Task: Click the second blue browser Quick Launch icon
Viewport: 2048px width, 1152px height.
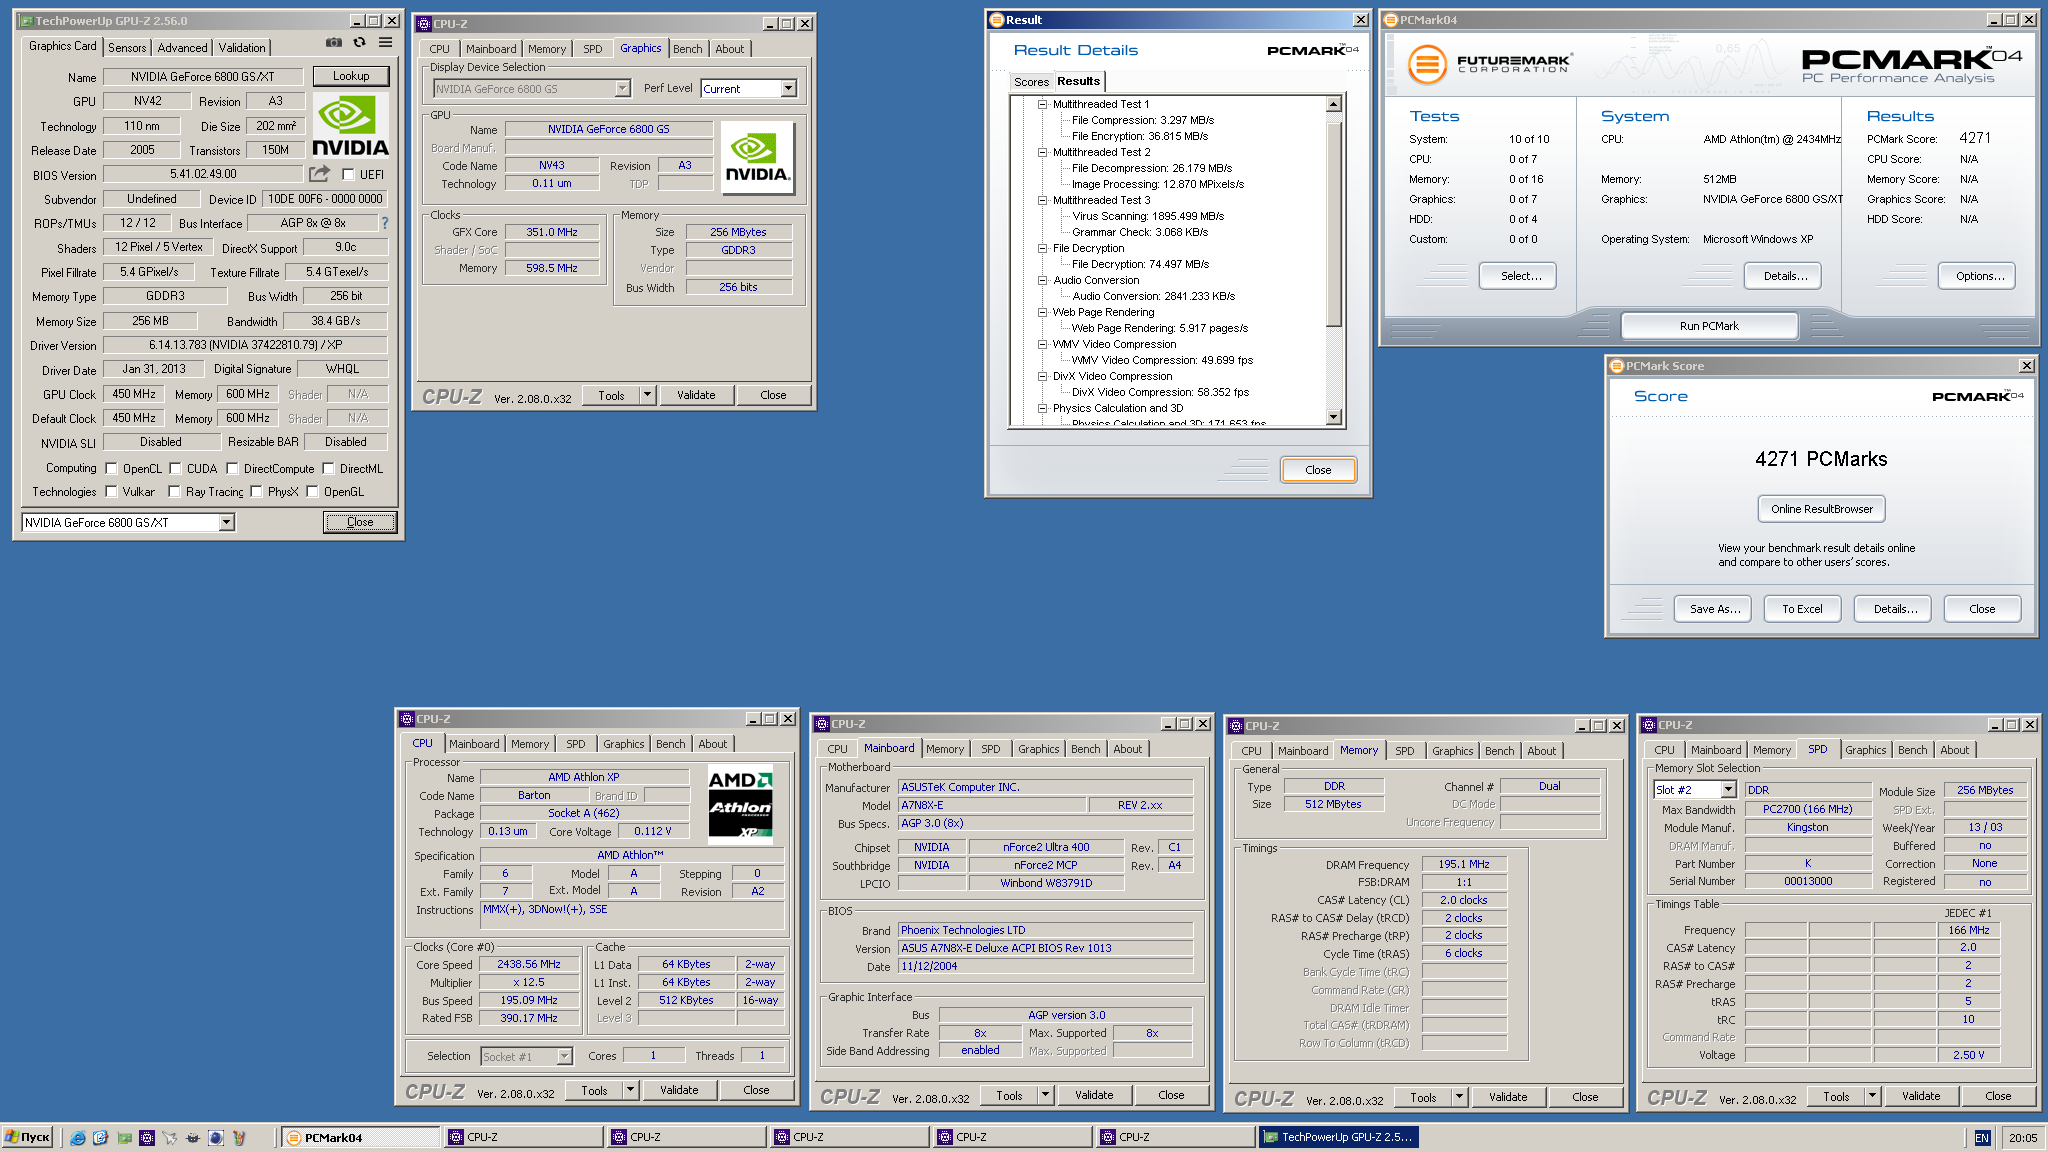Action: [101, 1137]
